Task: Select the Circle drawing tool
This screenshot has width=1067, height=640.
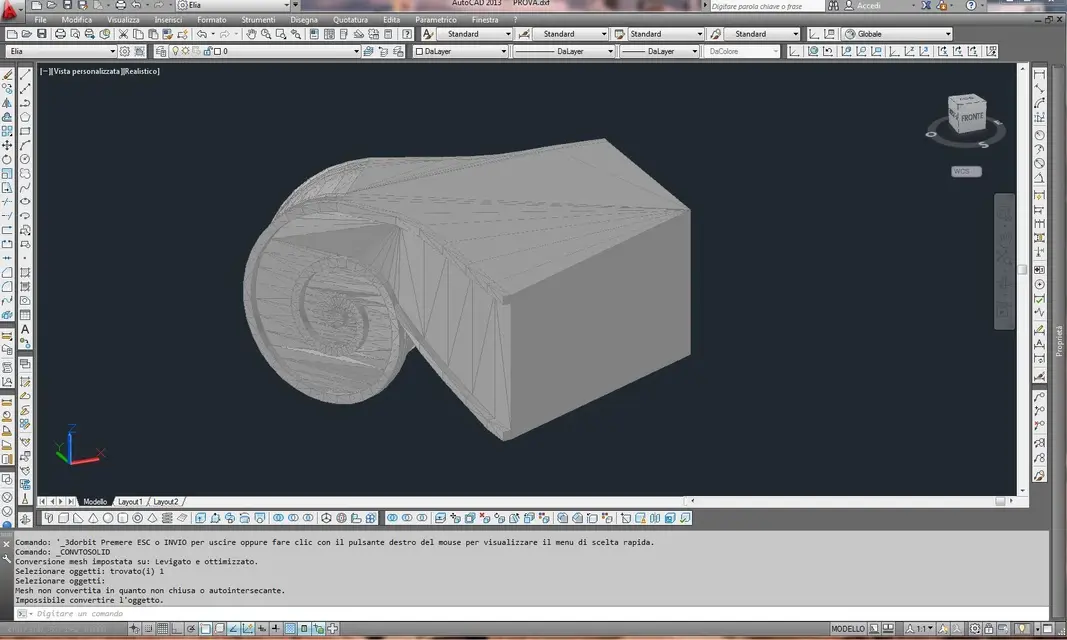Action: (25, 159)
